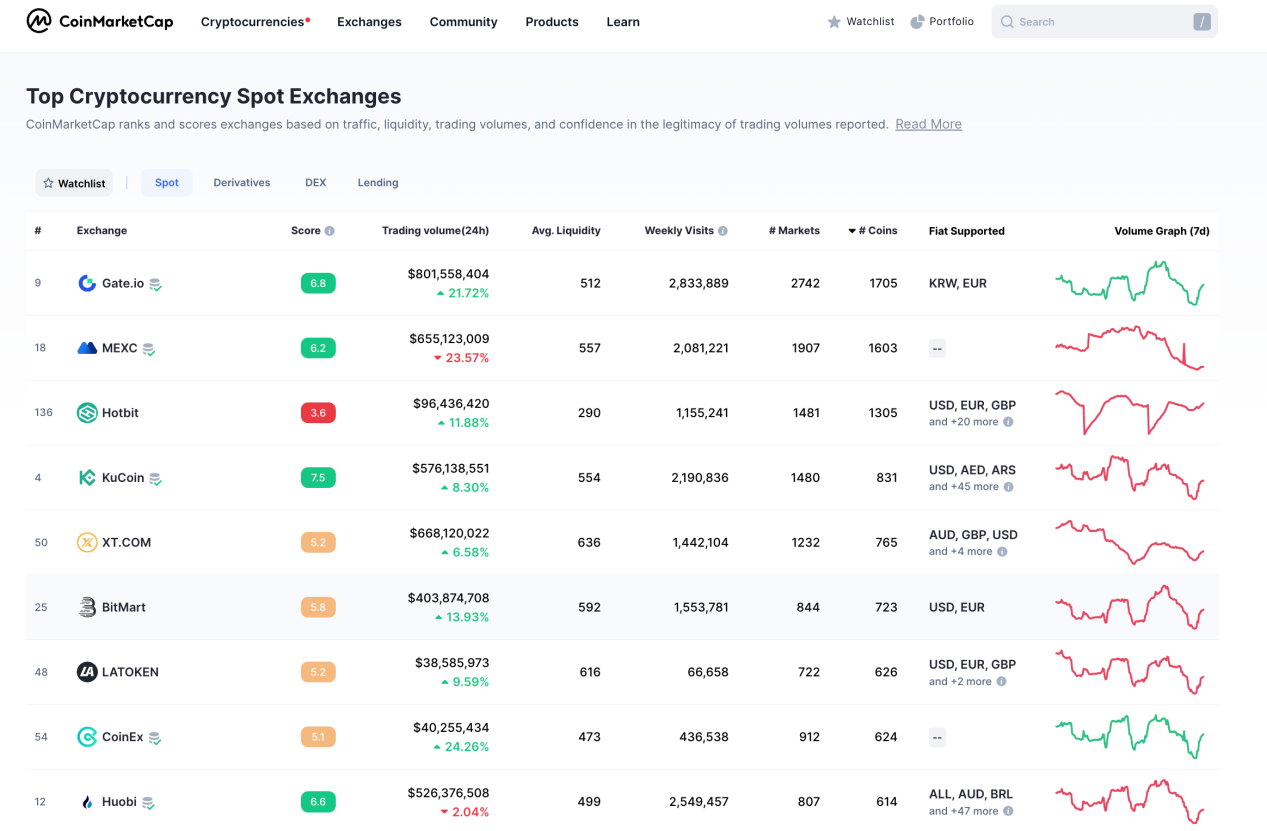Click the CoinMarketCap logo
This screenshot has width=1267, height=831.
pos(99,21)
